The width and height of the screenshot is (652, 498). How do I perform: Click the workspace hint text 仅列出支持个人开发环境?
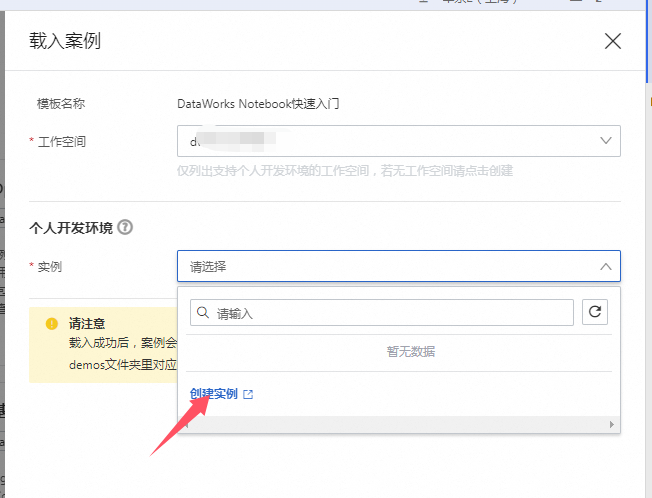[345, 170]
